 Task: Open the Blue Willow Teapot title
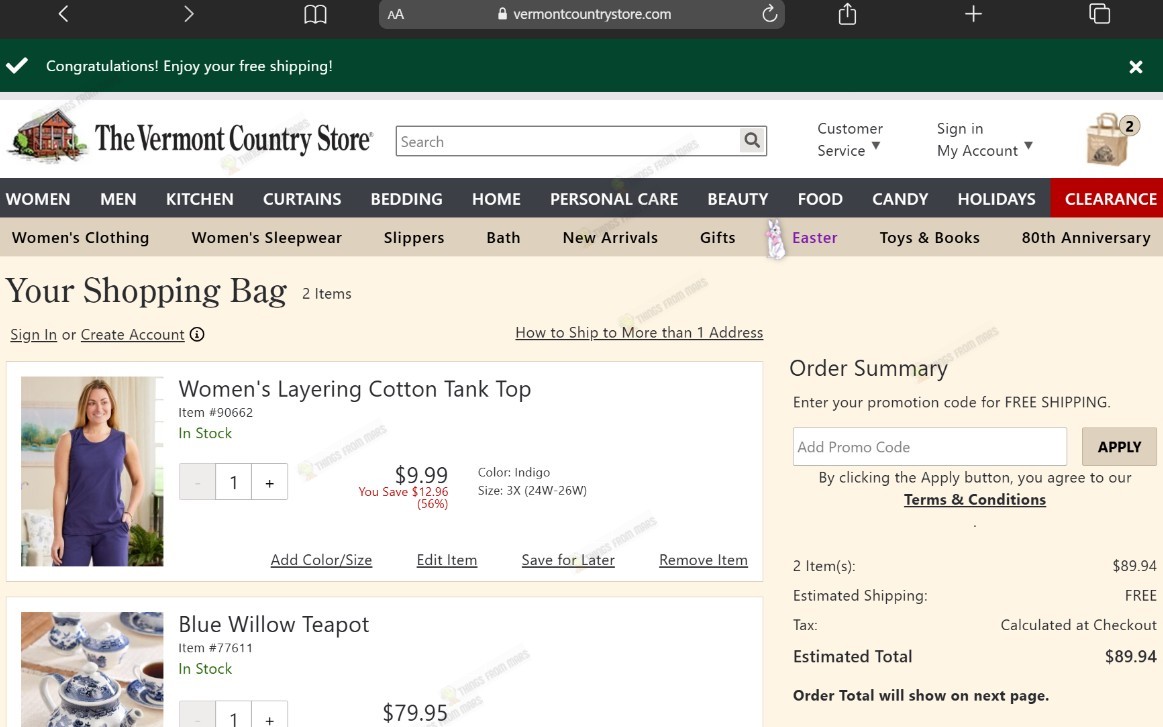click(274, 625)
